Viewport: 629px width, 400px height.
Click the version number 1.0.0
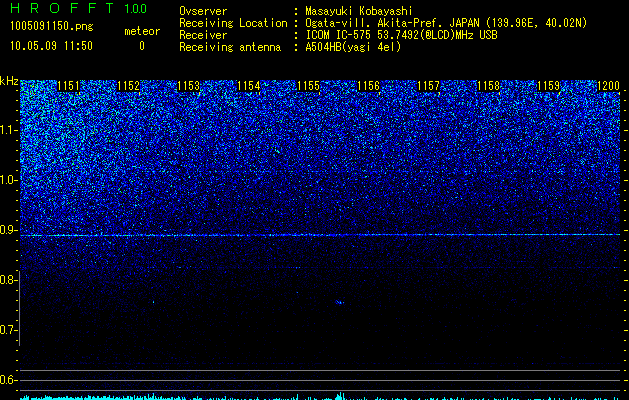click(135, 8)
